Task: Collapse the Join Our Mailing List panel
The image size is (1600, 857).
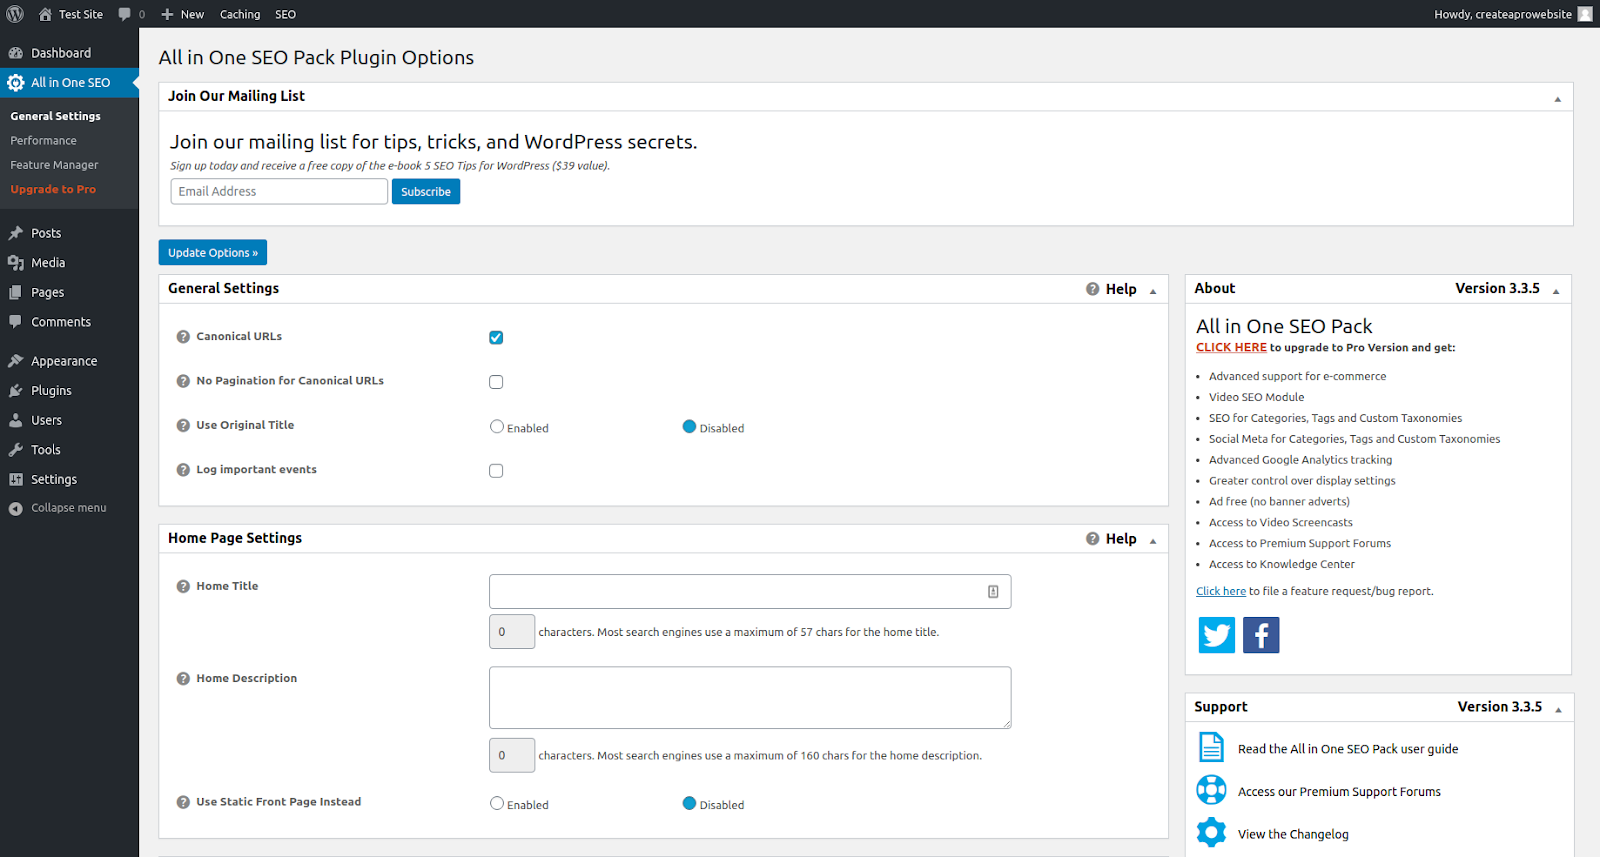Action: tap(1557, 99)
